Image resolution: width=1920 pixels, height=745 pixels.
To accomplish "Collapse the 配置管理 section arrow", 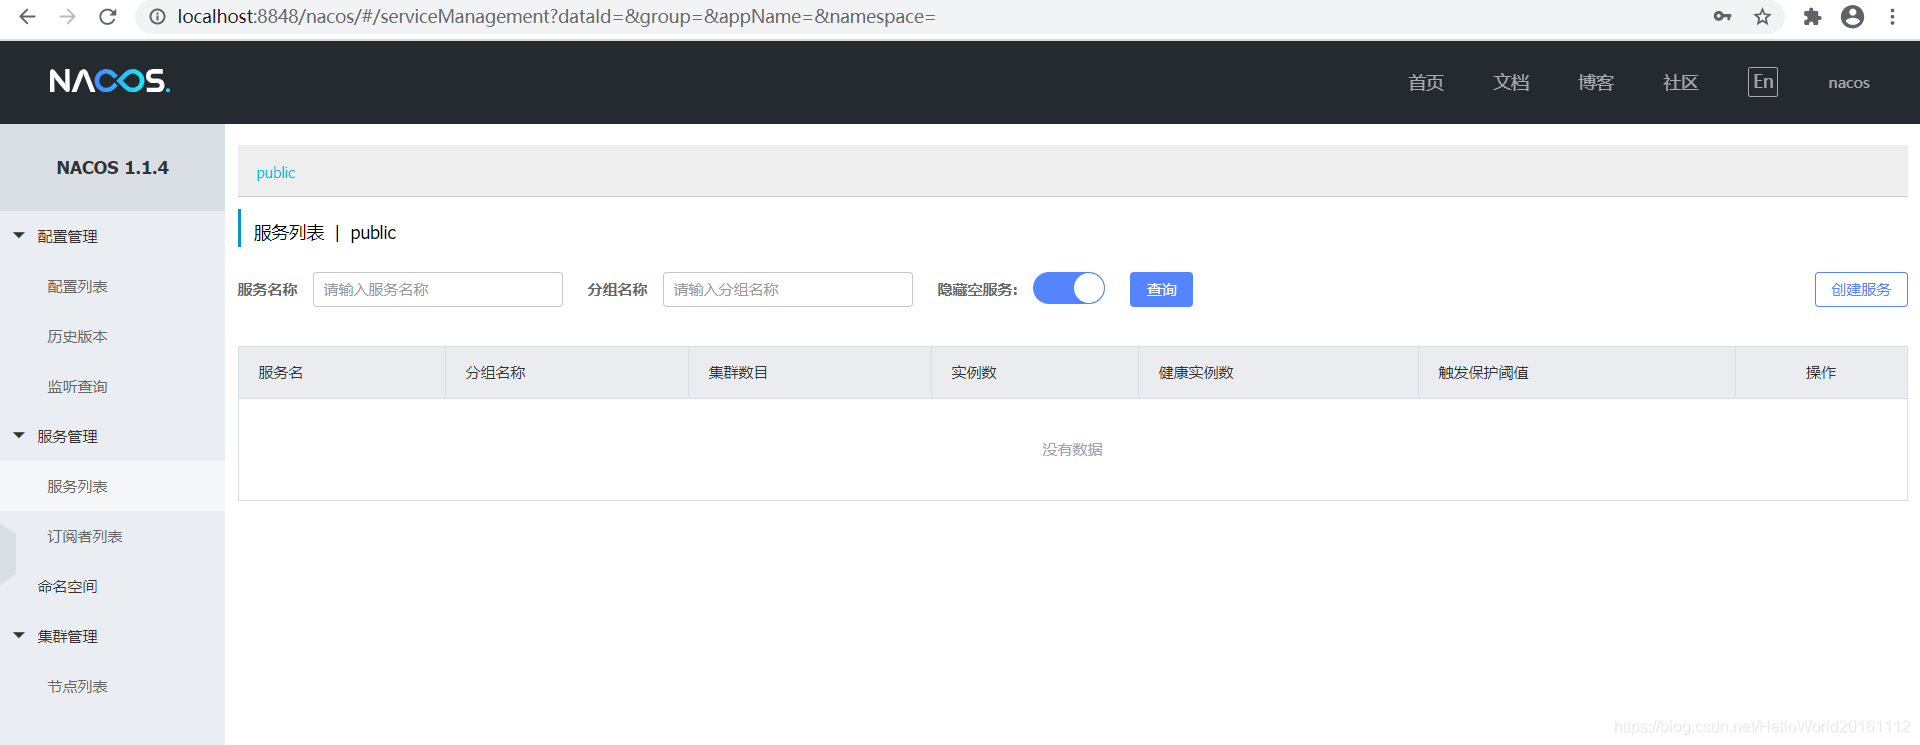I will [x=19, y=236].
